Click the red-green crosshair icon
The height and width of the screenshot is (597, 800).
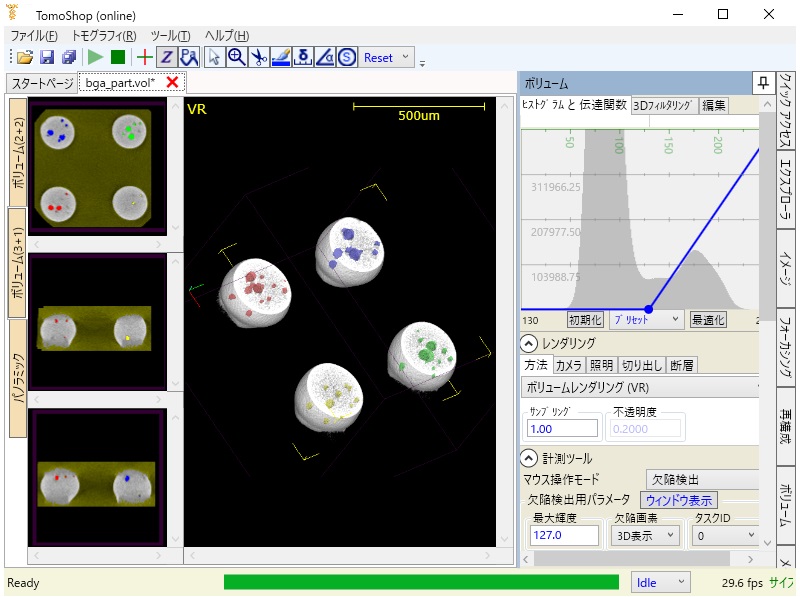coord(145,57)
